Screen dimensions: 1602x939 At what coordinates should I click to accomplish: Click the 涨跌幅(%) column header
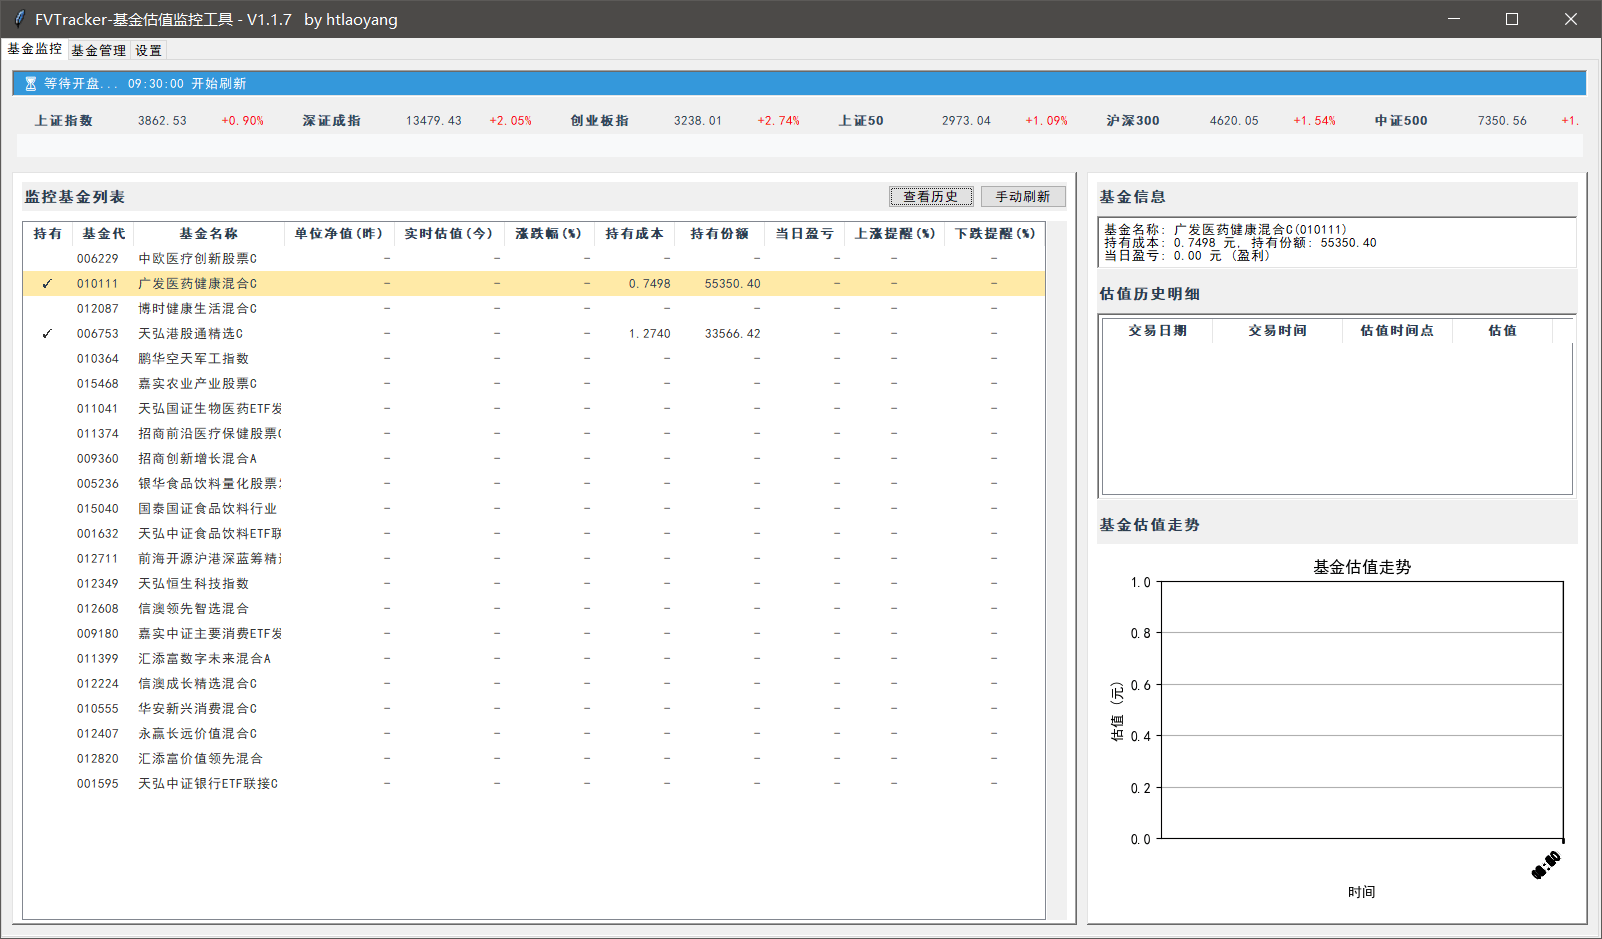[x=548, y=234]
